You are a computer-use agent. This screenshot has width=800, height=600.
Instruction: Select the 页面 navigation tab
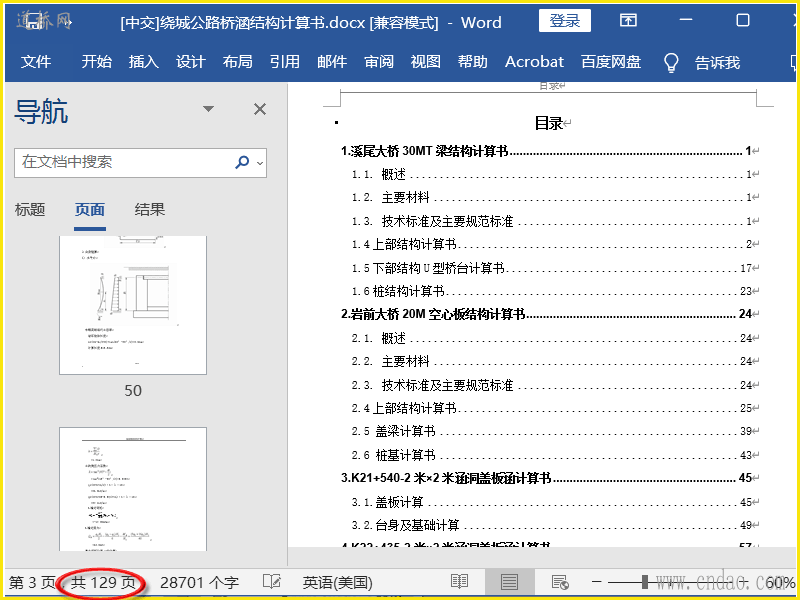[90, 210]
